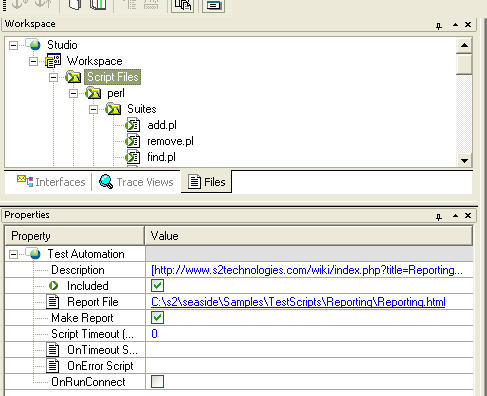Click the add.pl script file icon

(133, 125)
